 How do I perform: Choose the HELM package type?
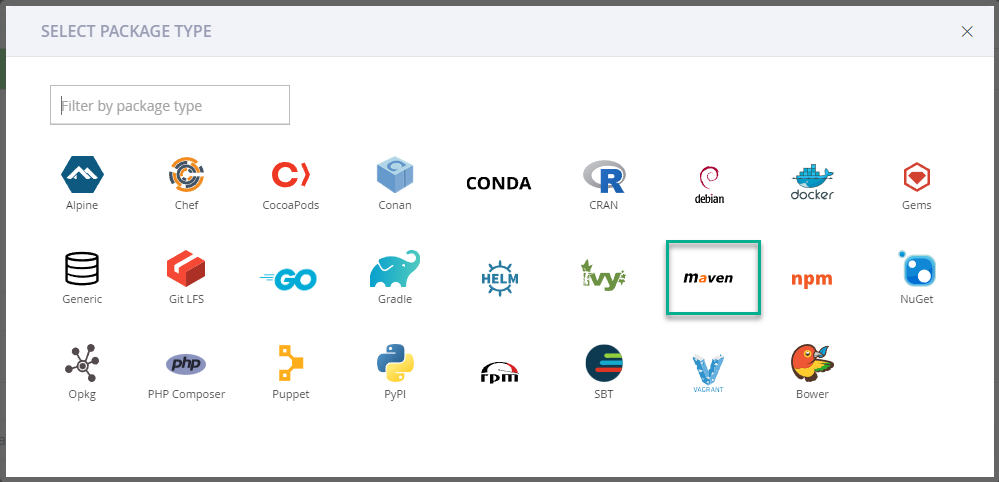(499, 277)
